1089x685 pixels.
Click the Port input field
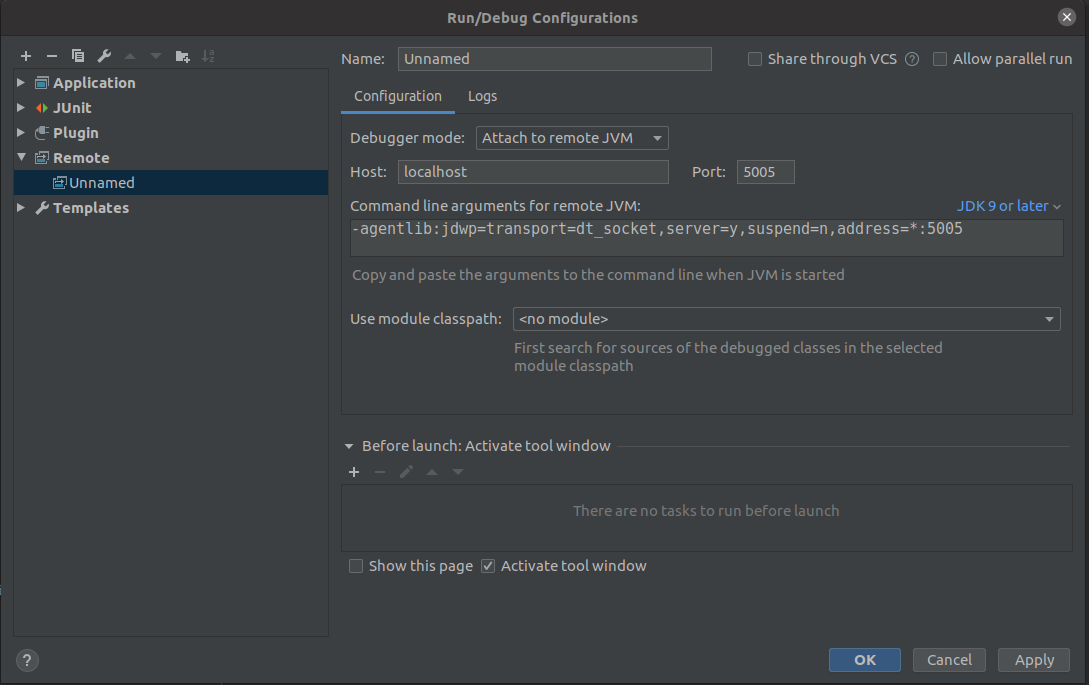765,172
